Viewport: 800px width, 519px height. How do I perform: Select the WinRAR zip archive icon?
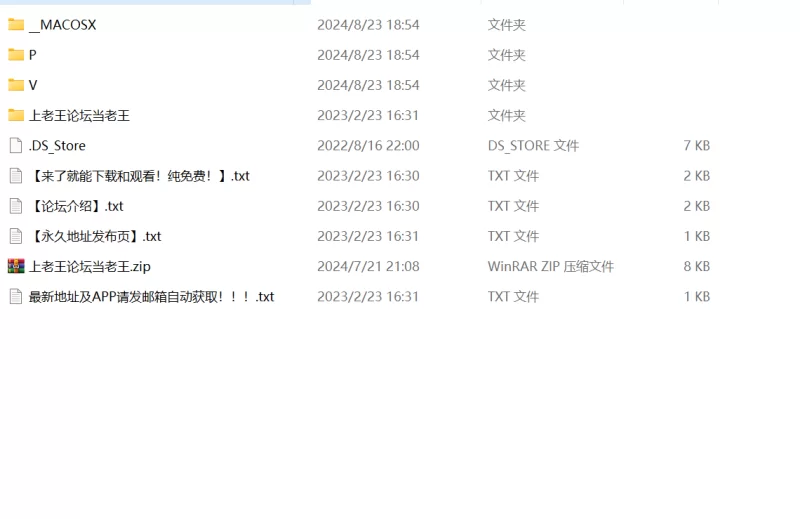click(16, 266)
